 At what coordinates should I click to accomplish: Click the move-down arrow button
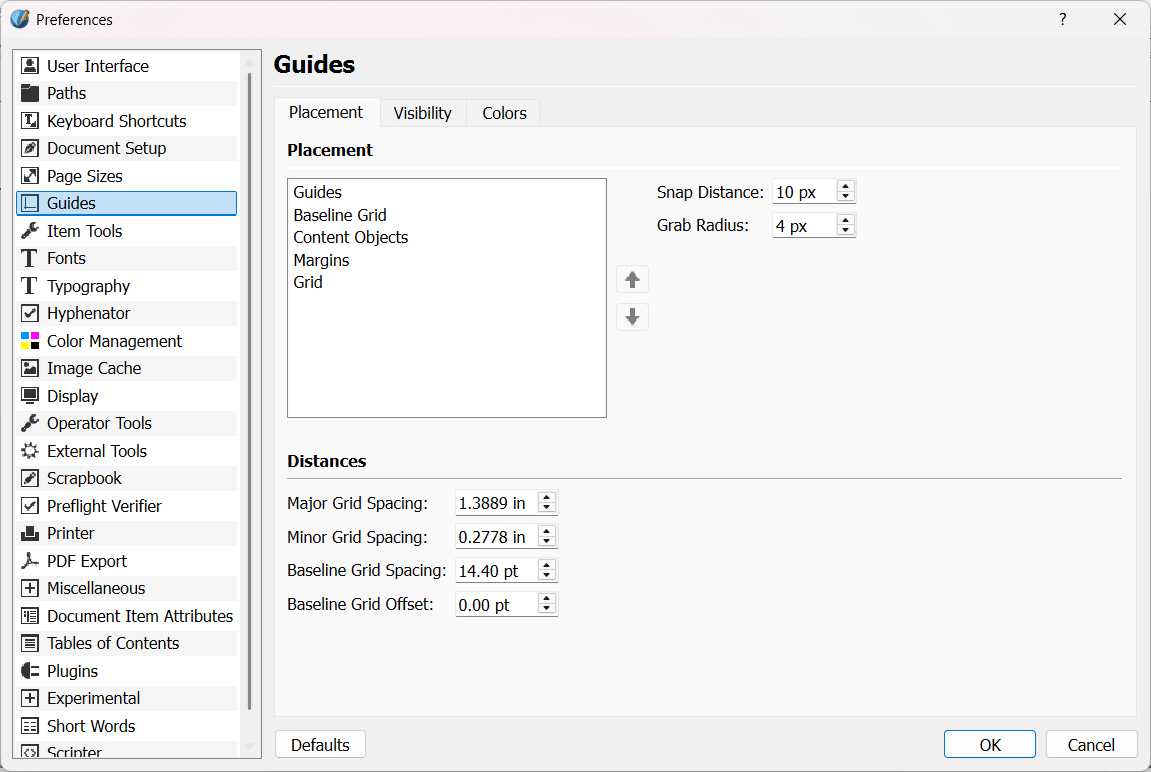coord(632,317)
